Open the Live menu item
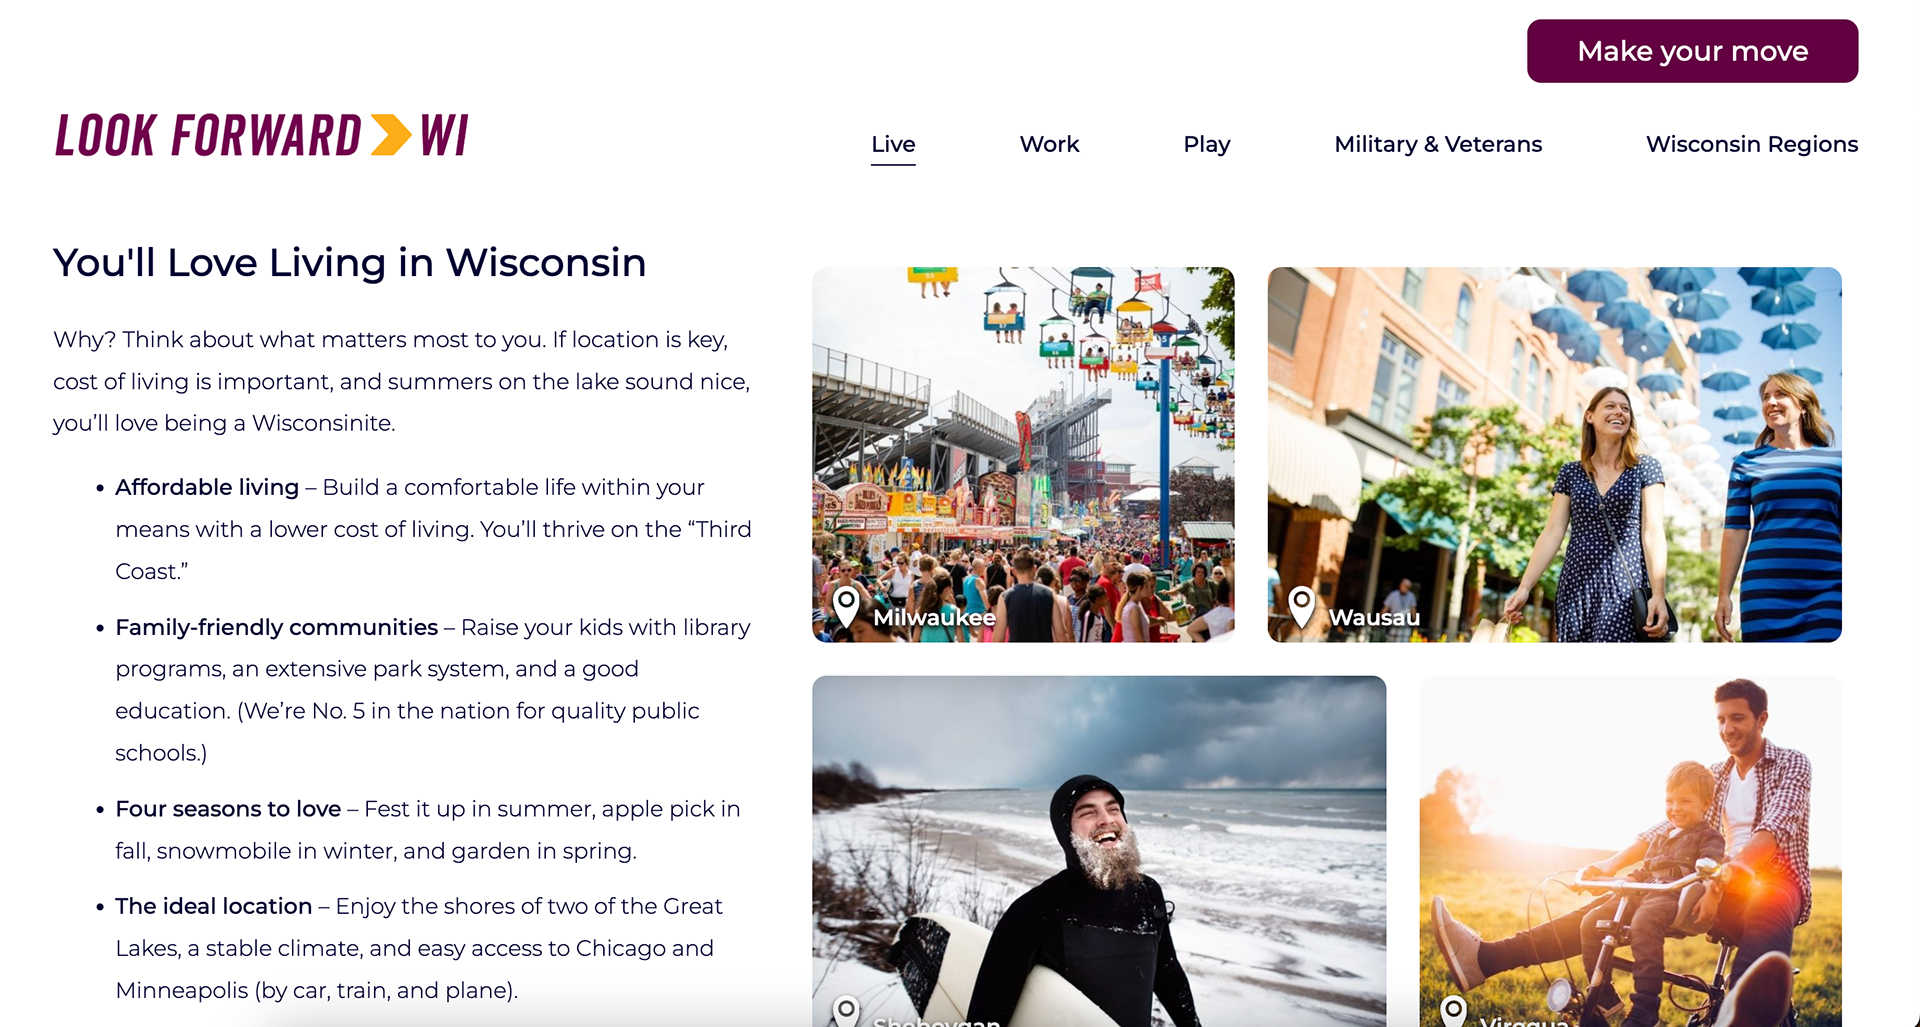The width and height of the screenshot is (1920, 1027). [893, 144]
